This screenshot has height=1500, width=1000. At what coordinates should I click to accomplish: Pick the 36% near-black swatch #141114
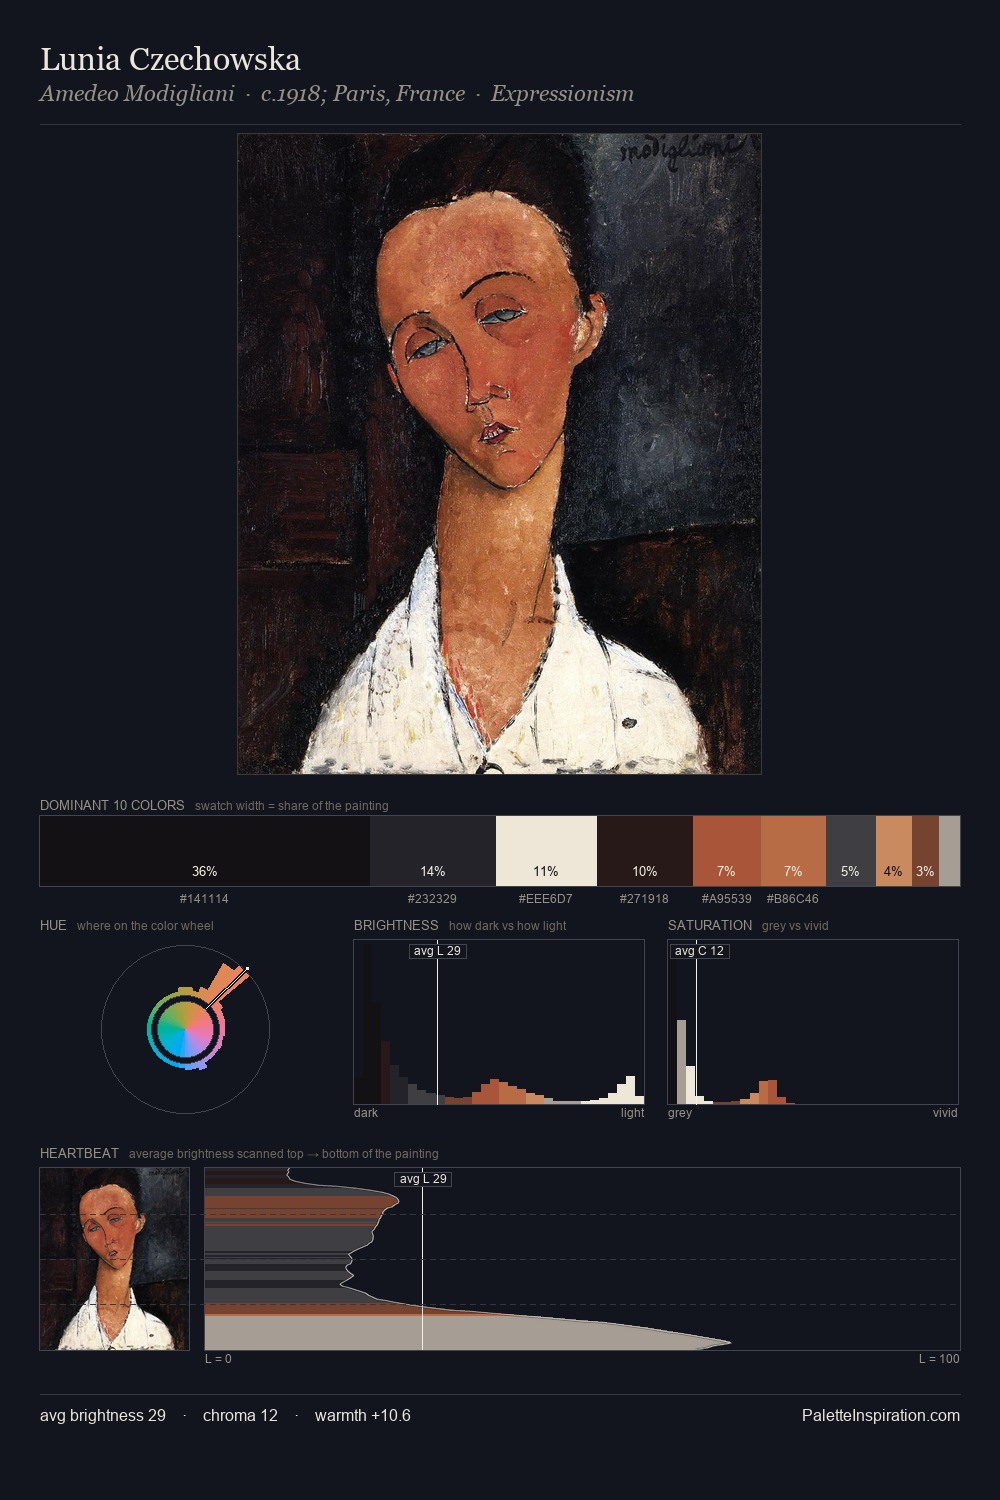205,851
